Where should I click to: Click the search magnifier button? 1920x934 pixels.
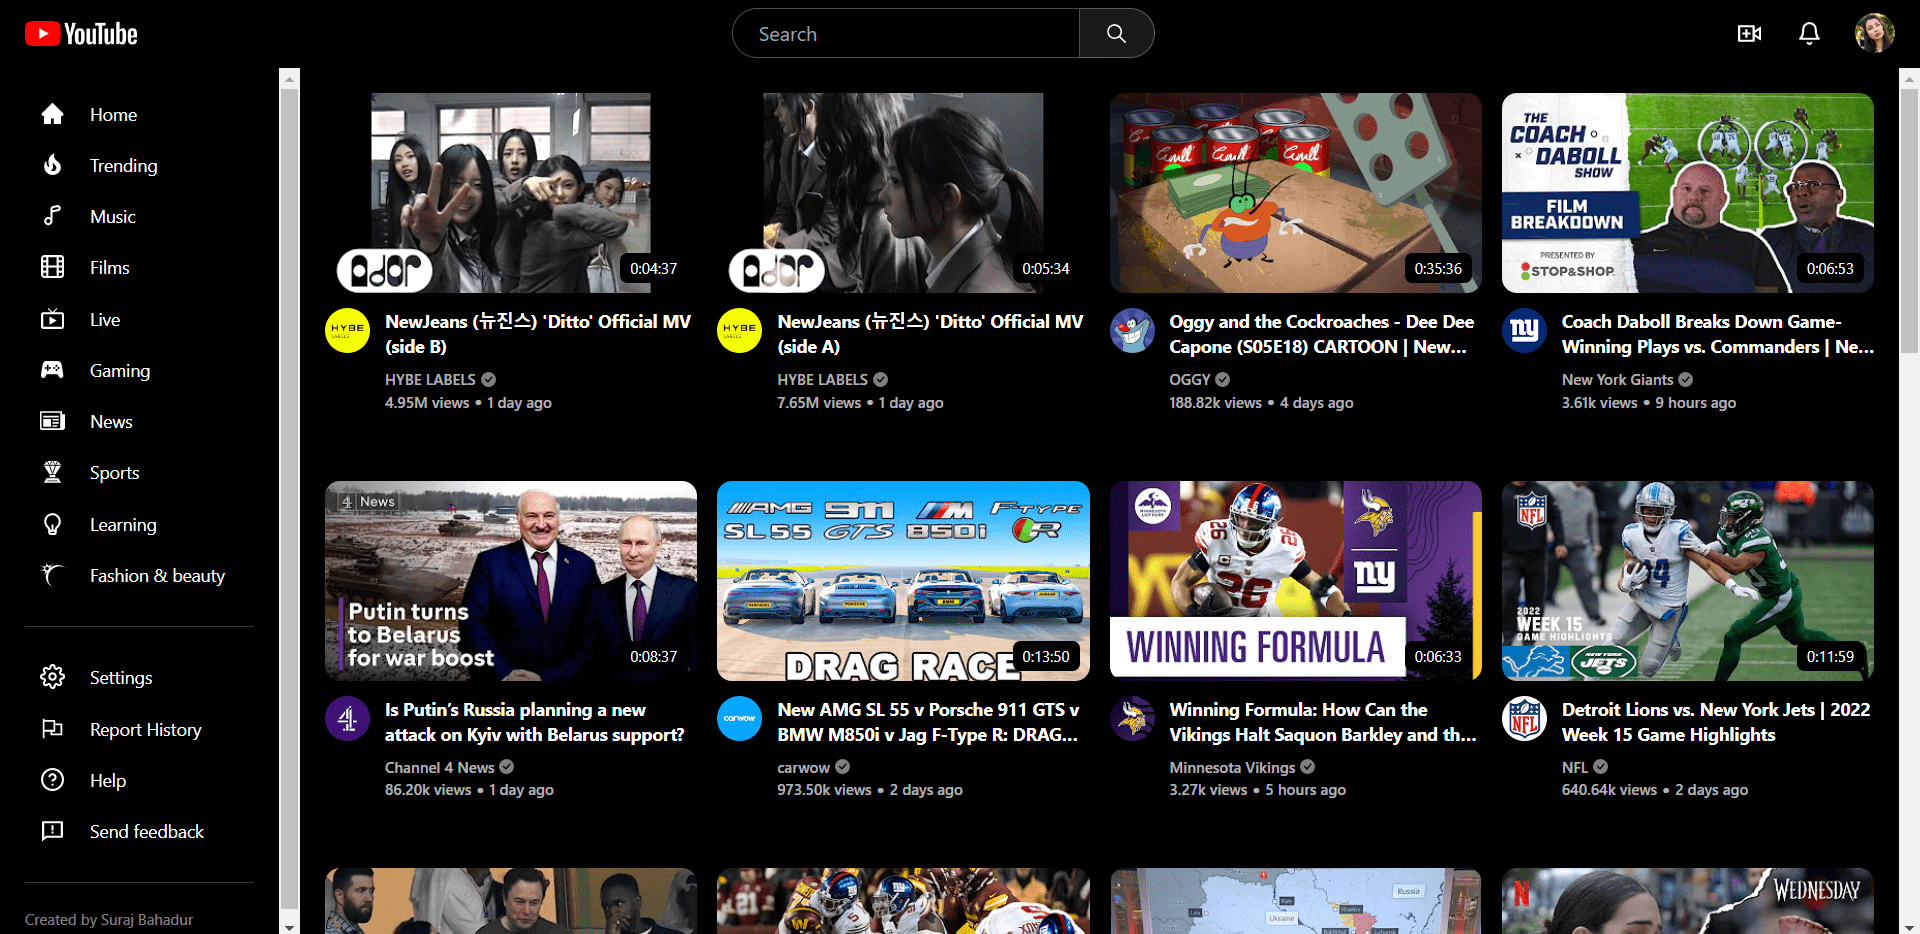pos(1116,34)
